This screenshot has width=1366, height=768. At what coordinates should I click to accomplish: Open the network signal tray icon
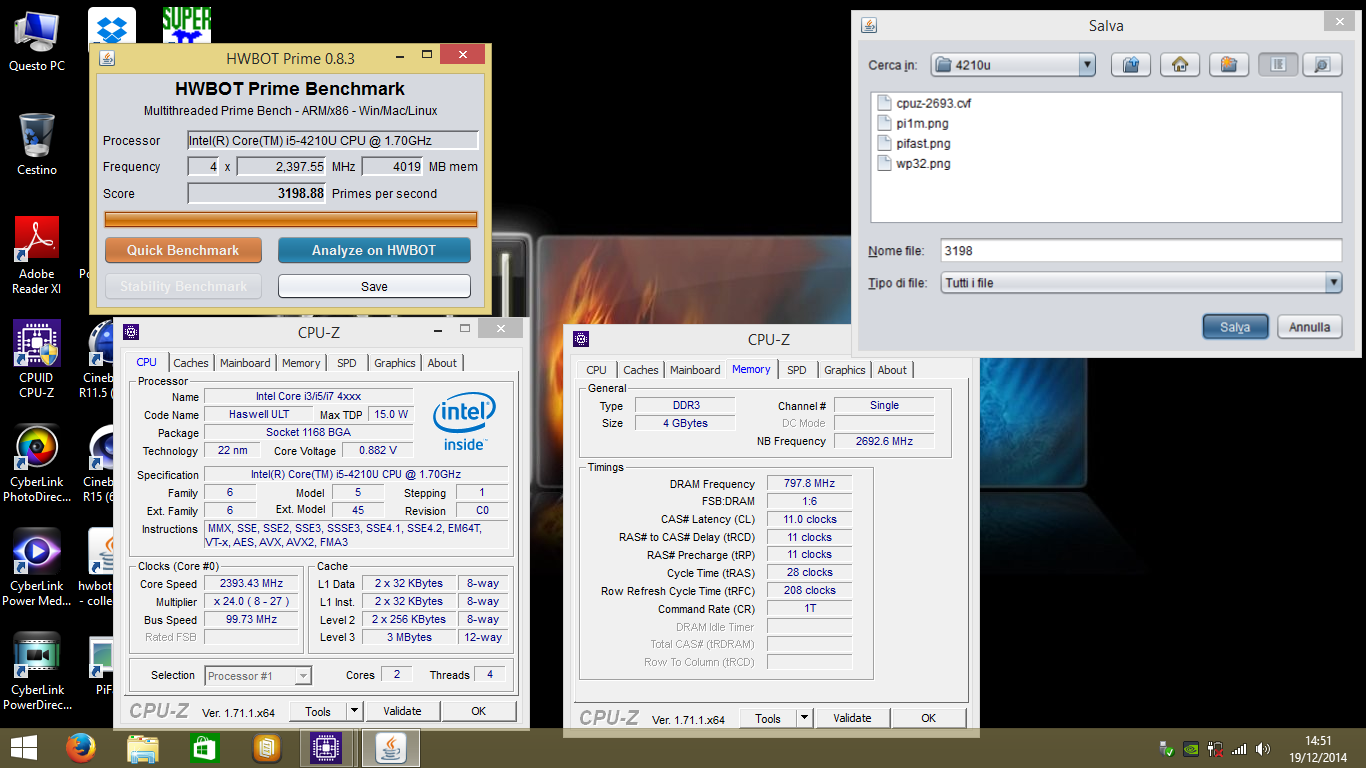(1239, 748)
